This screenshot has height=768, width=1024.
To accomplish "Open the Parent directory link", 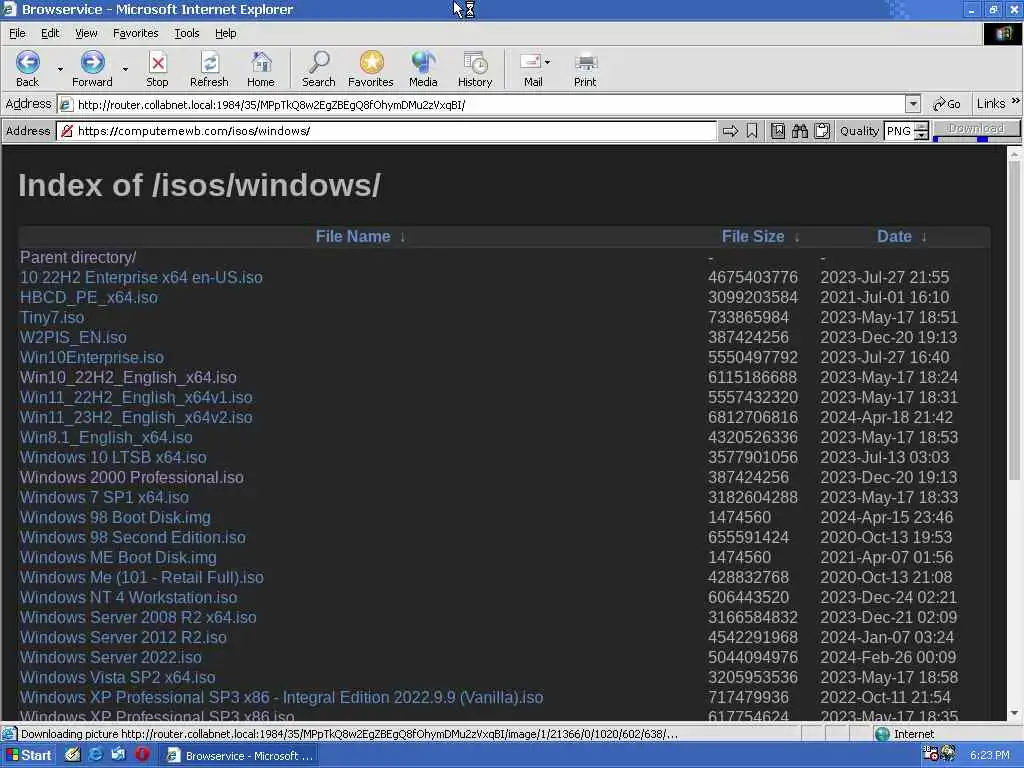I will pos(78,257).
